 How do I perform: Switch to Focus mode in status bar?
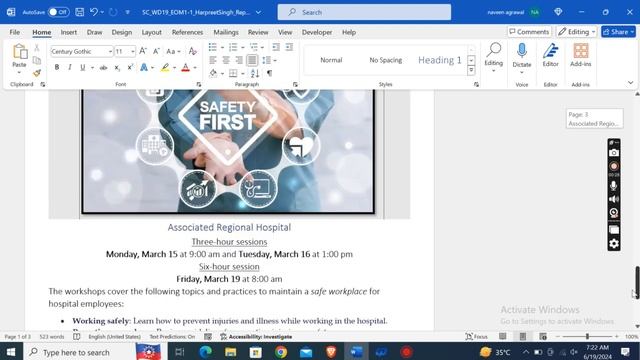(x=477, y=337)
